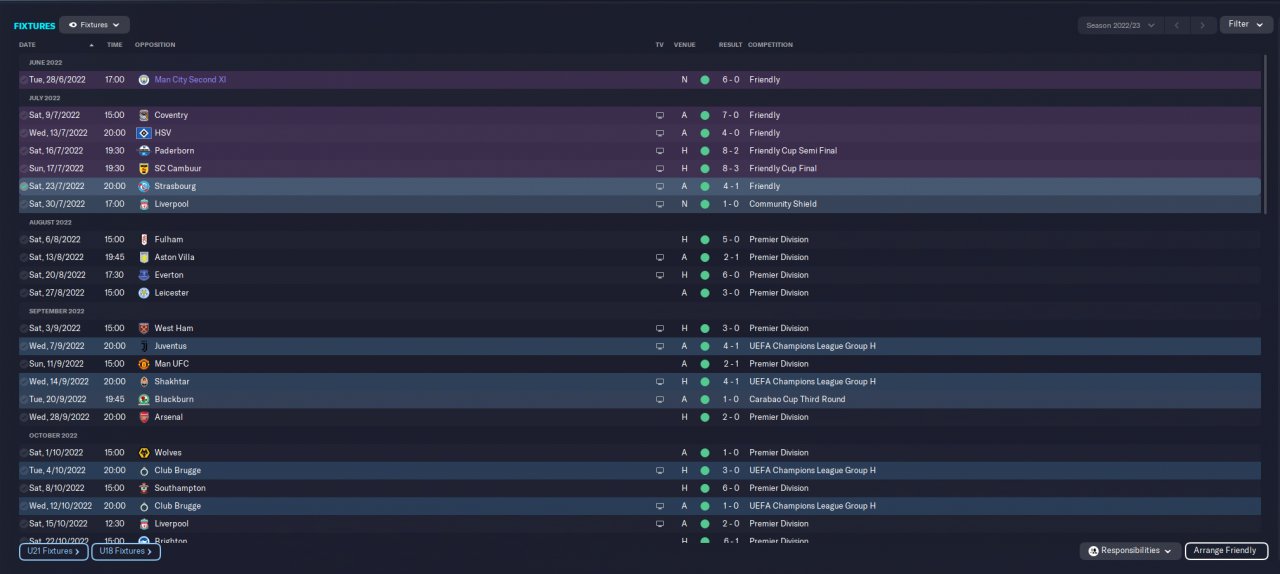The width and height of the screenshot is (1280, 574).
Task: Click the TV broadcast icon on Strasbourg row
Action: (660, 186)
